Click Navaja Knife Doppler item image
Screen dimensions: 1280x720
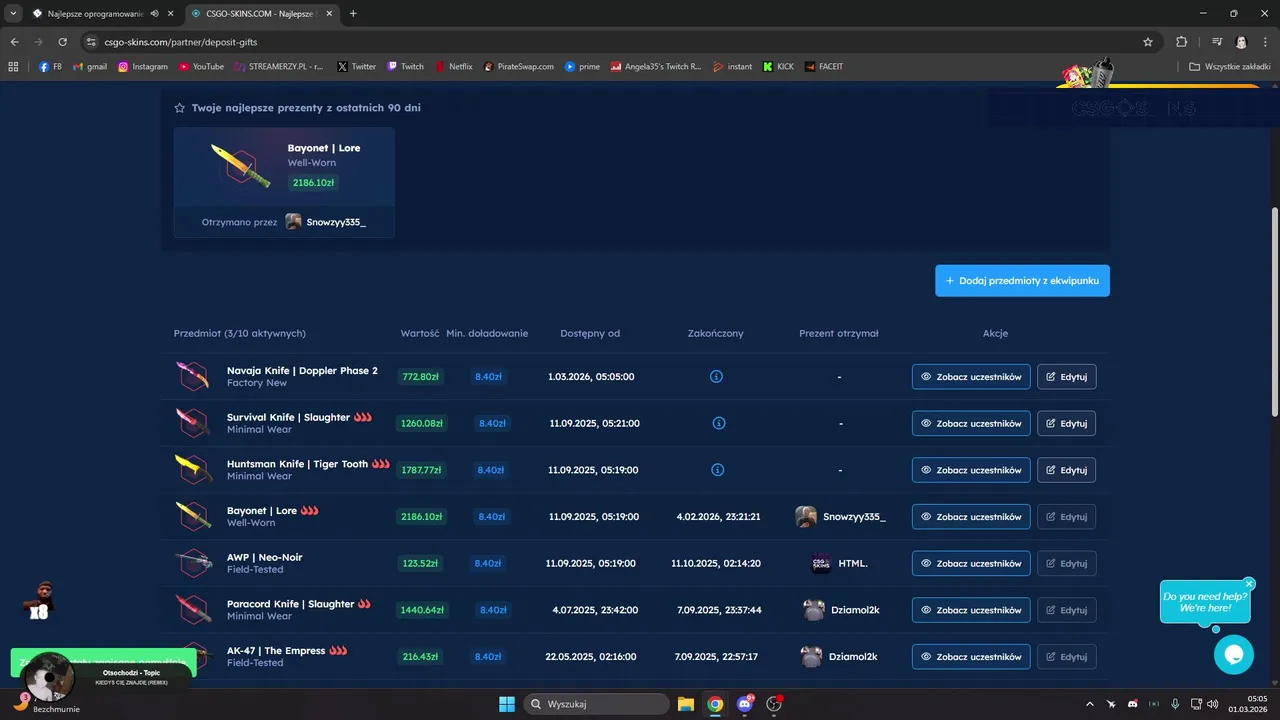pos(193,377)
